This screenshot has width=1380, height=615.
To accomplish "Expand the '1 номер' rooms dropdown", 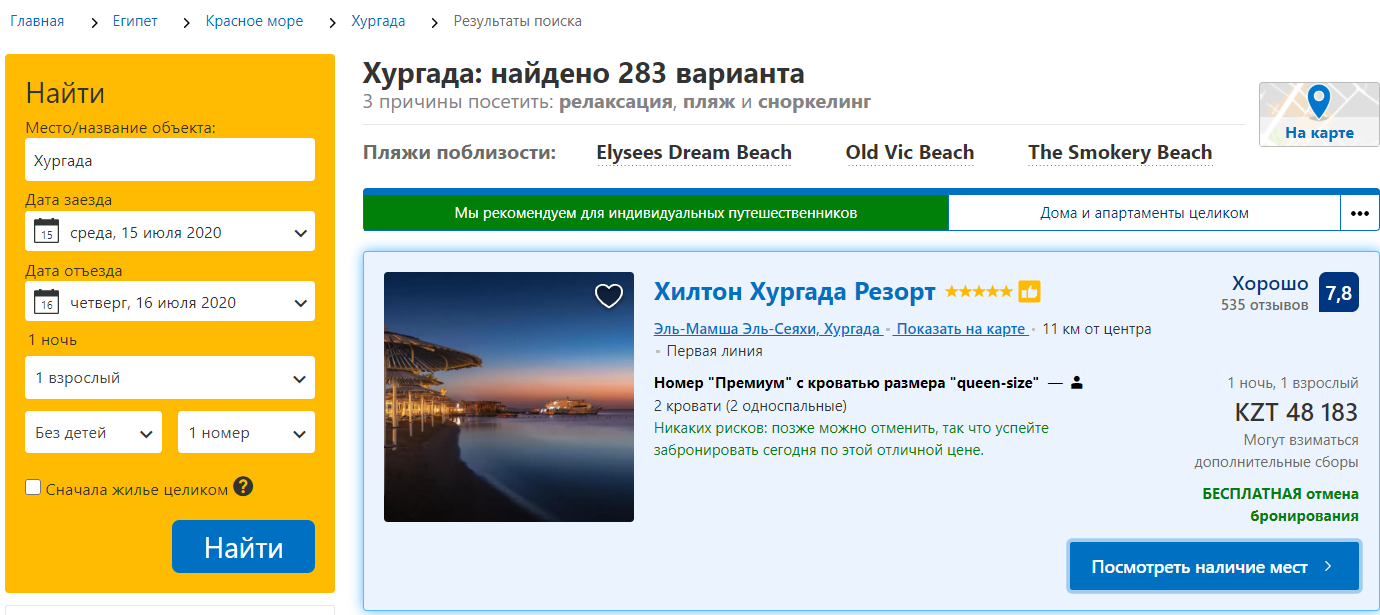I will 246,433.
